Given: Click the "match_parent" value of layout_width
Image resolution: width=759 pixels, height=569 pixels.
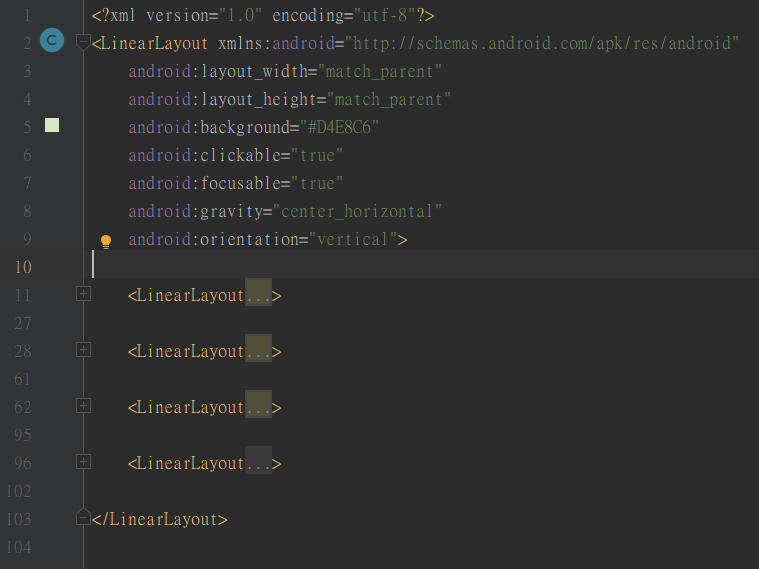Looking at the screenshot, I should pos(380,72).
